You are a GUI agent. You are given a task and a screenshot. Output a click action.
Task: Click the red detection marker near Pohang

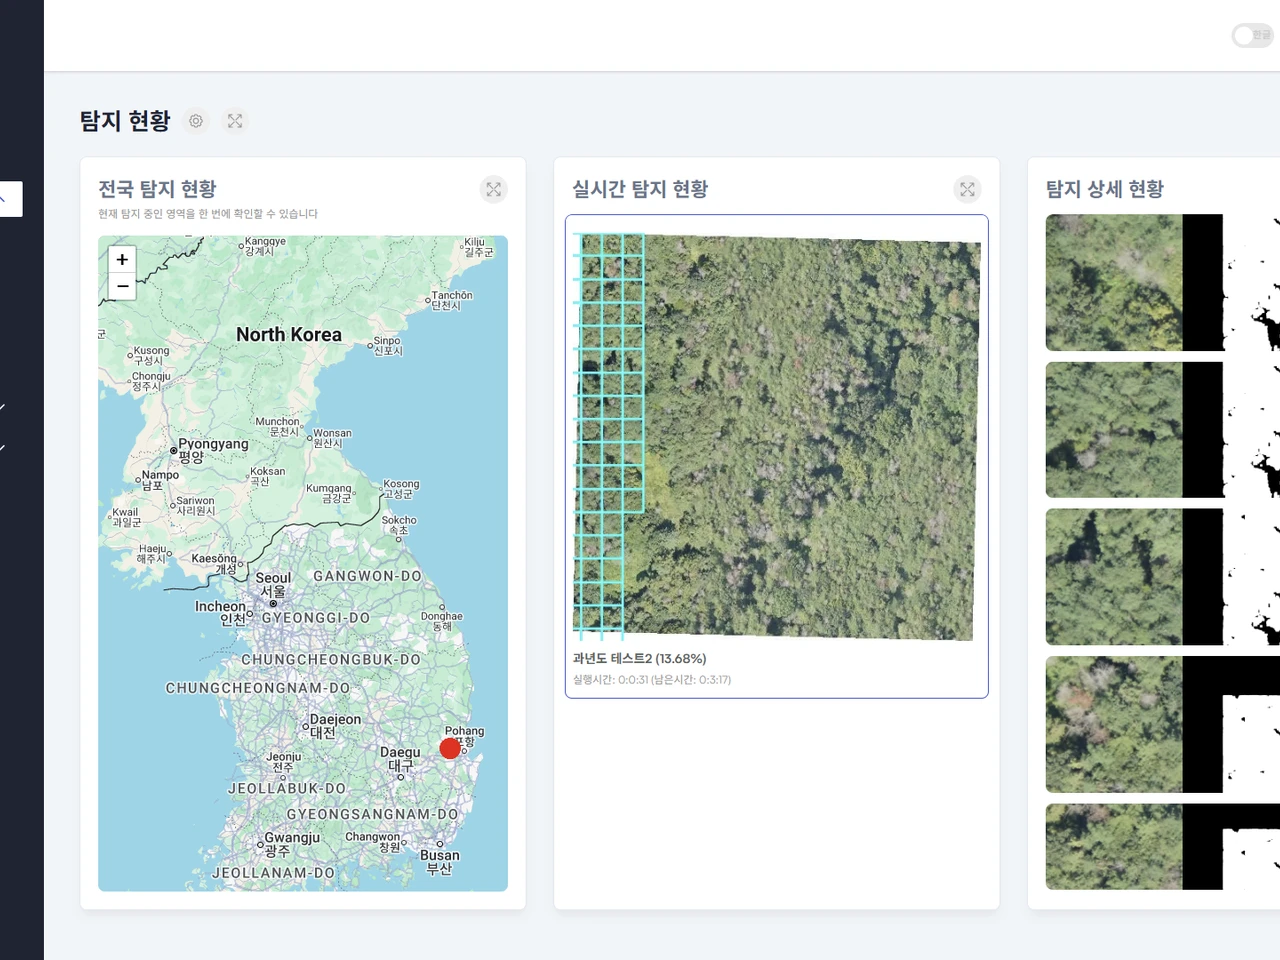(450, 748)
